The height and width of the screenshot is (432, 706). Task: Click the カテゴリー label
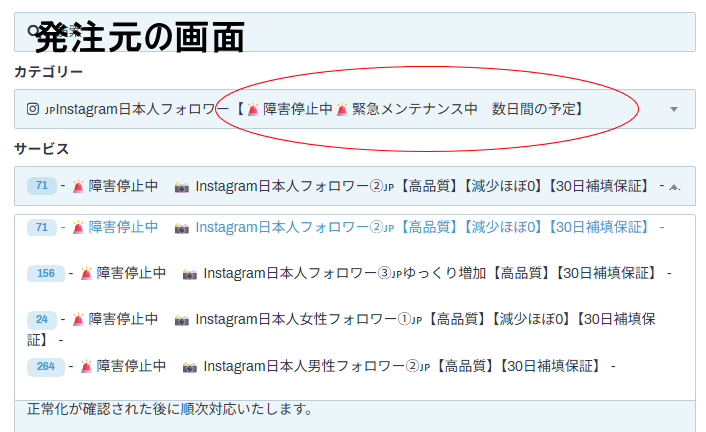point(49,72)
